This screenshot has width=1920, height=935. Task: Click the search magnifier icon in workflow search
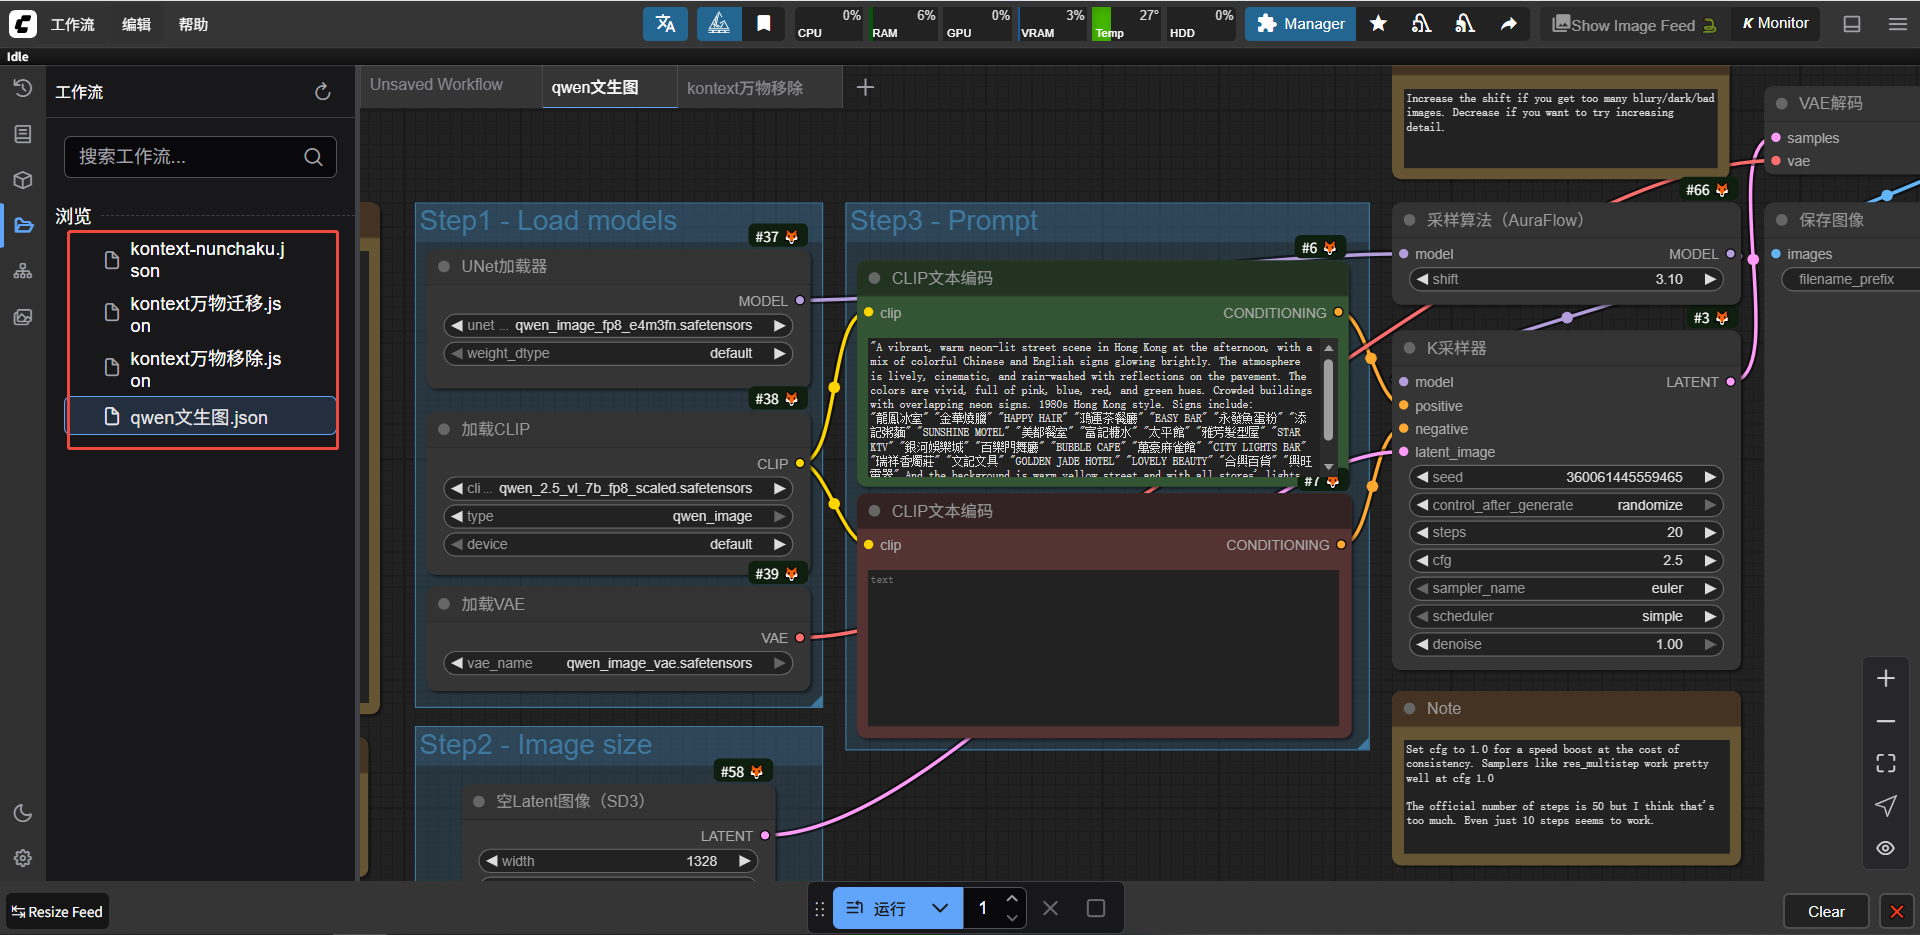pos(313,157)
